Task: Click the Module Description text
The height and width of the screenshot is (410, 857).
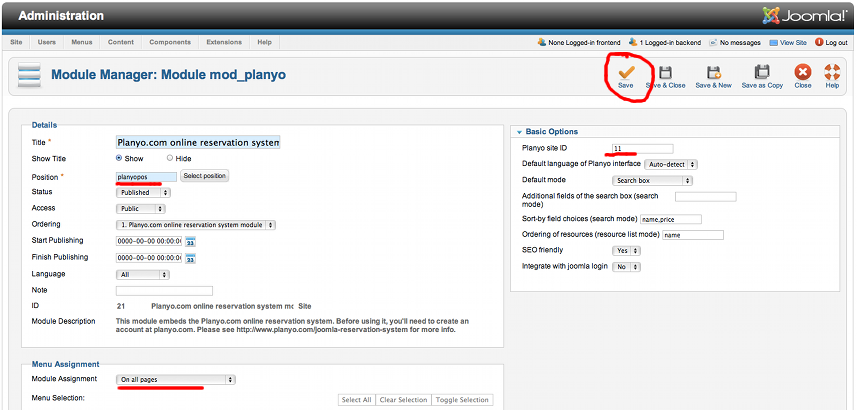Action: 292,326
